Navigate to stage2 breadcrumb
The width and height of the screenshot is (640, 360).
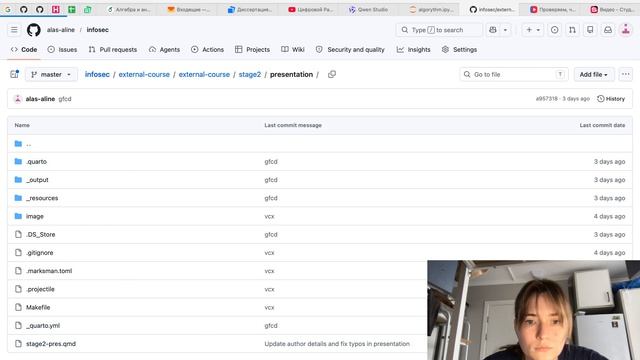coord(250,74)
